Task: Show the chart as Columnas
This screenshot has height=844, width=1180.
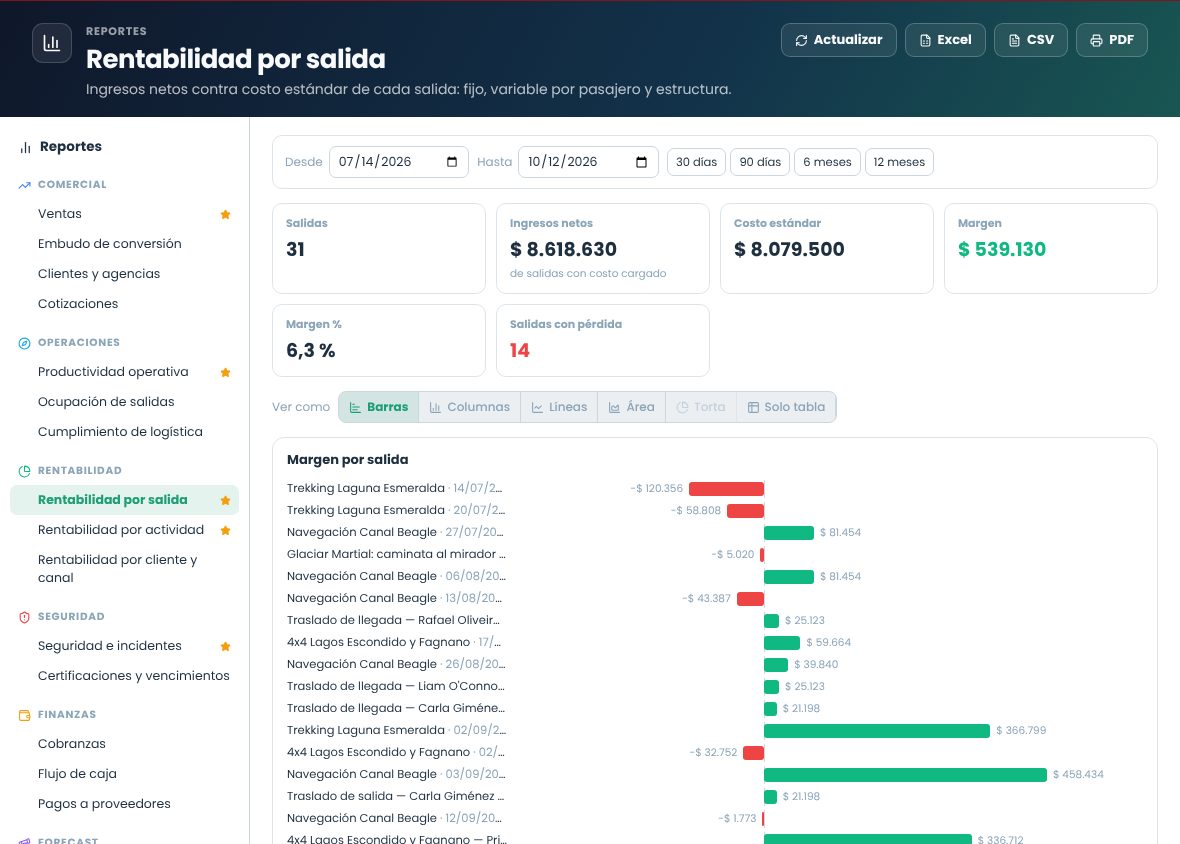Action: tap(470, 407)
